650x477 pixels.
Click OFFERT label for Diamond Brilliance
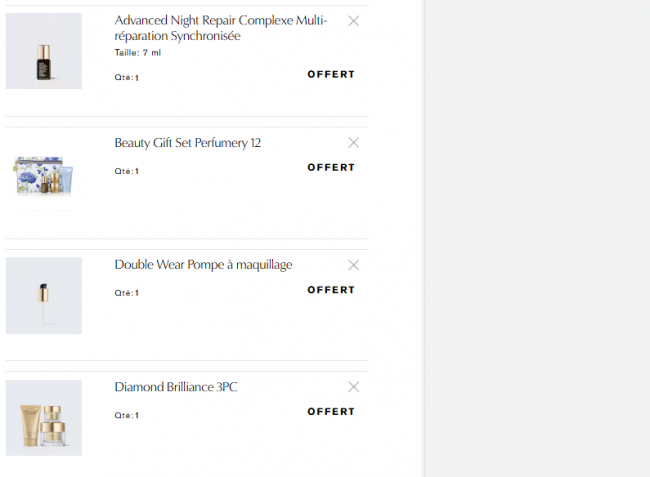[x=331, y=411]
